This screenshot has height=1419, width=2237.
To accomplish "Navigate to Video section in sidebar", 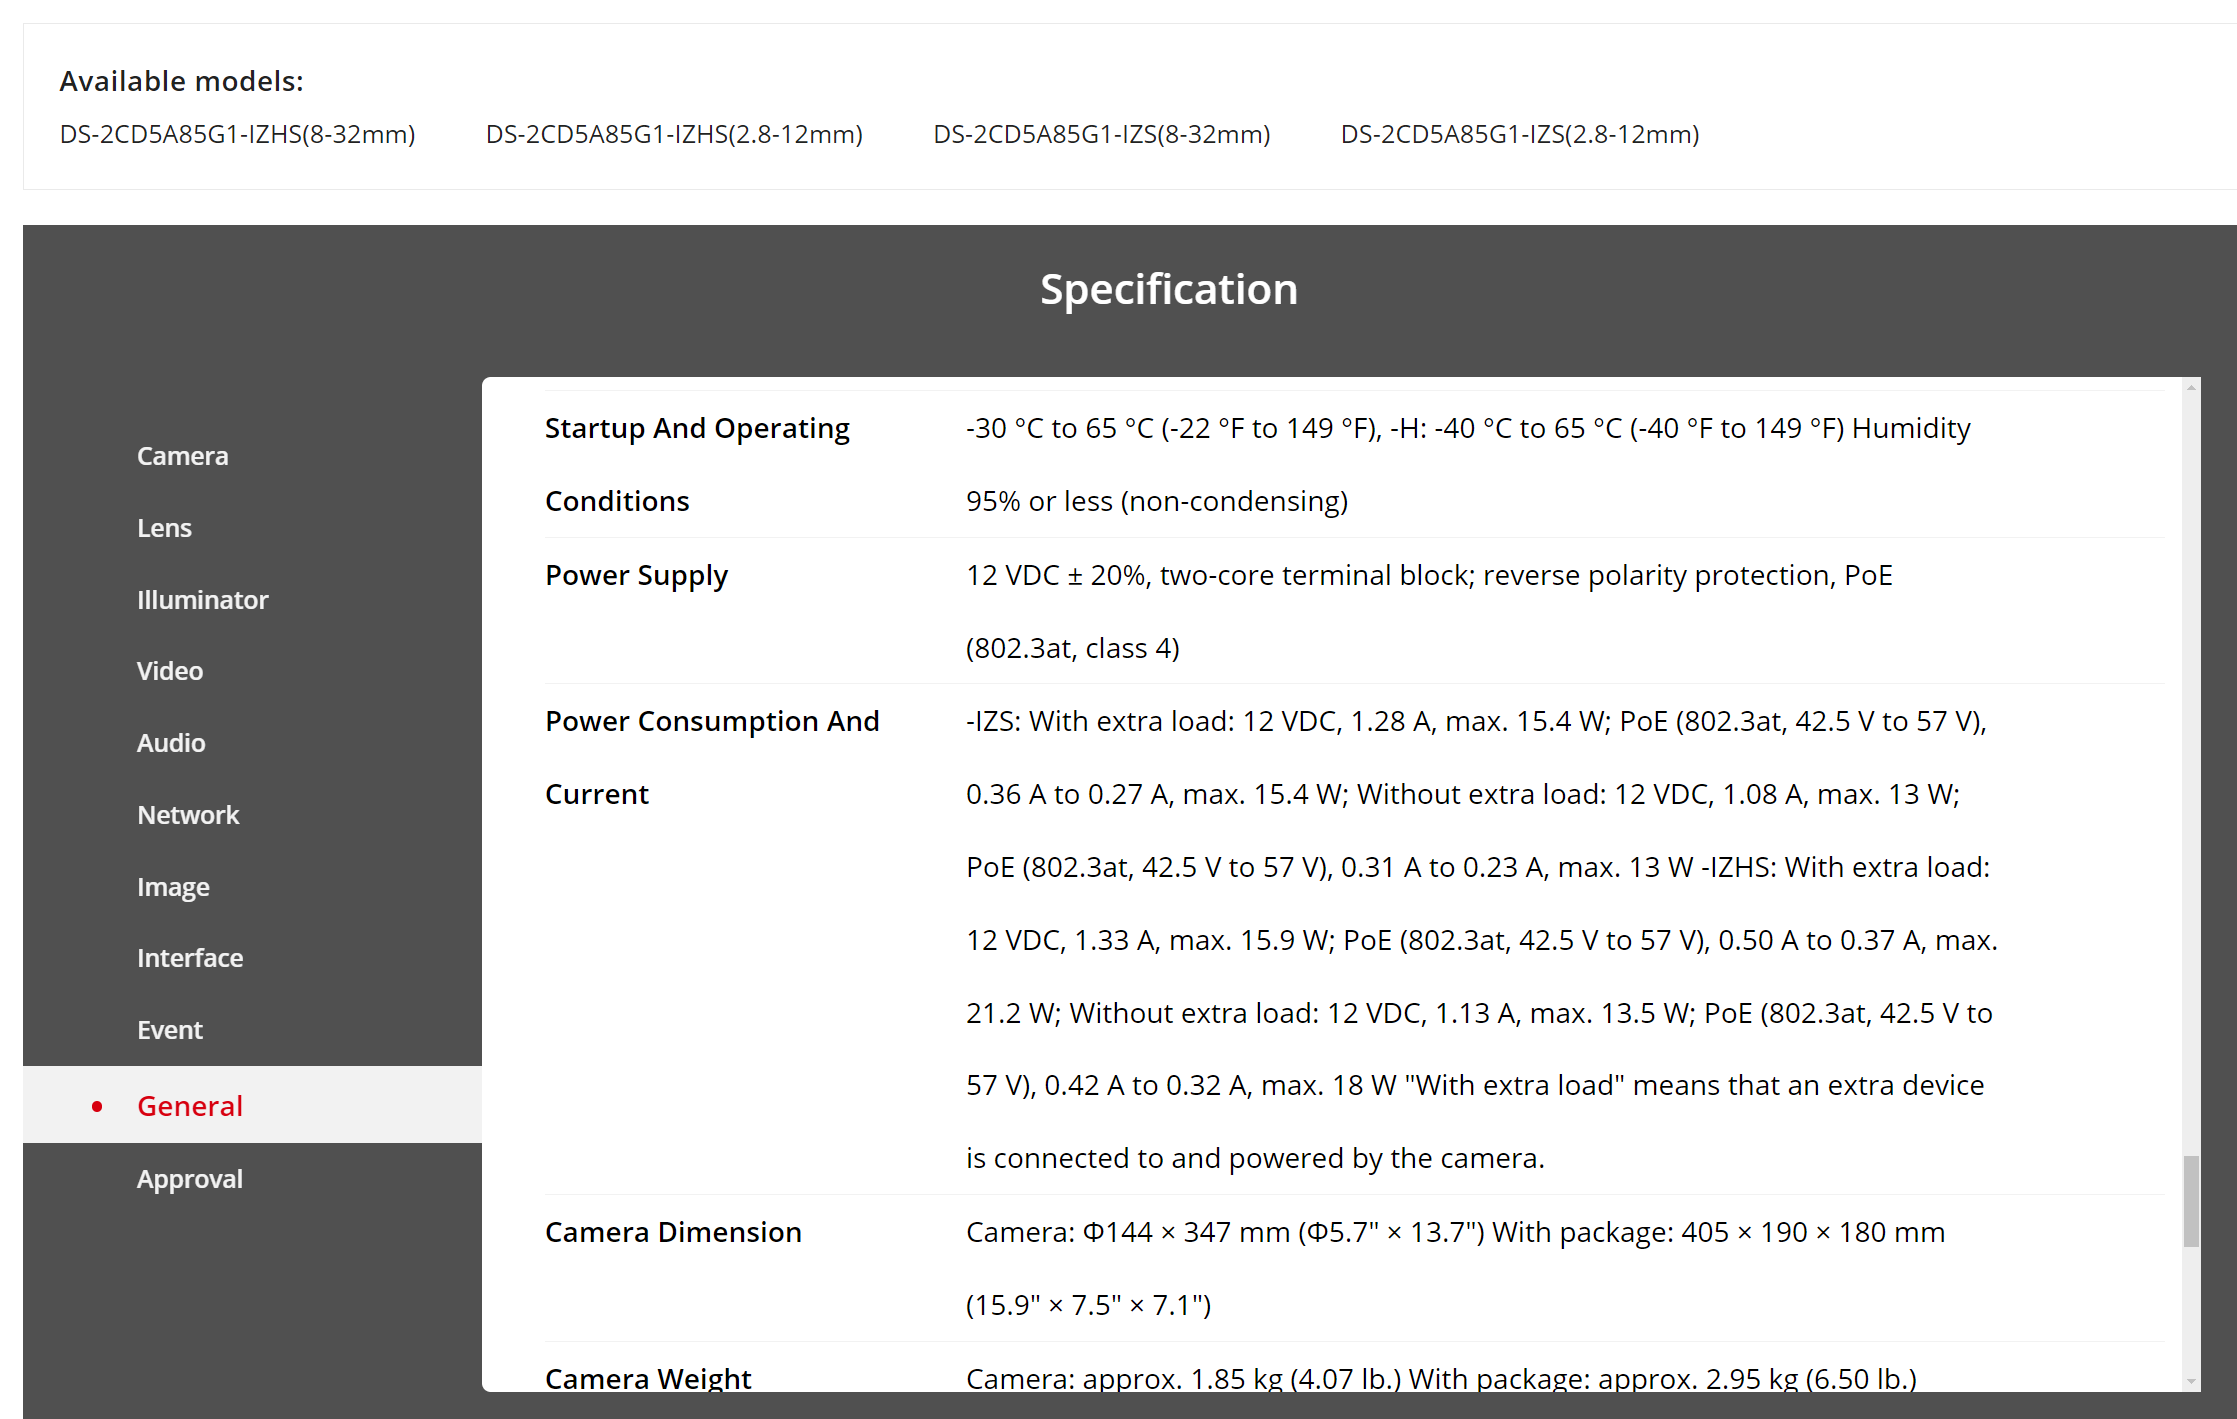I will pyautogui.click(x=170, y=670).
